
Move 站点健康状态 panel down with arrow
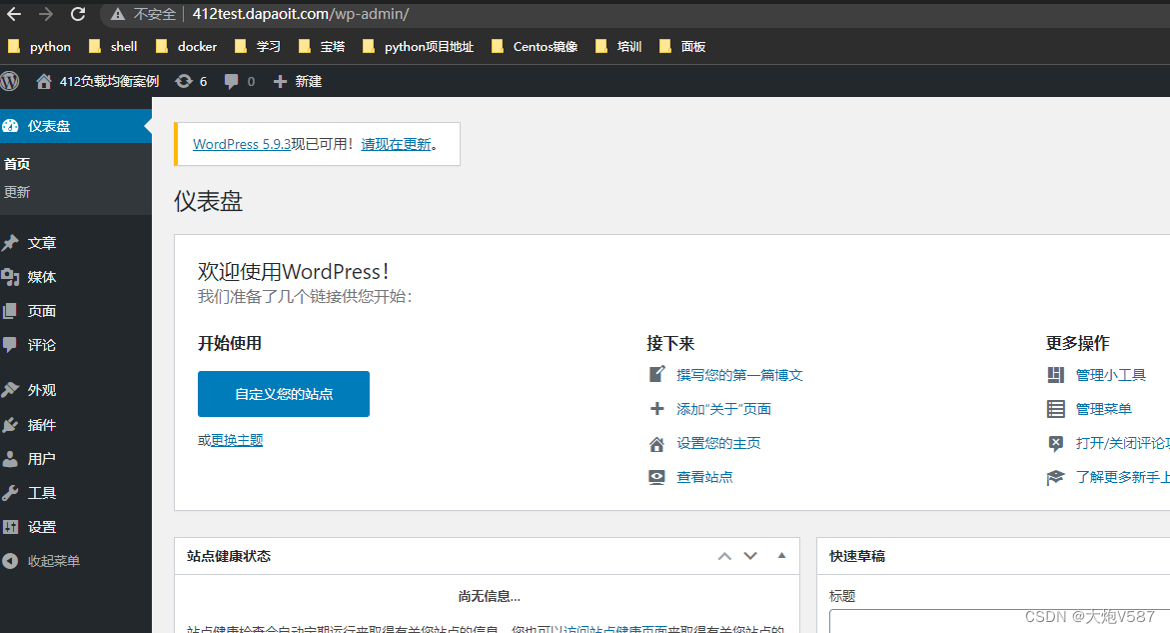tap(751, 556)
